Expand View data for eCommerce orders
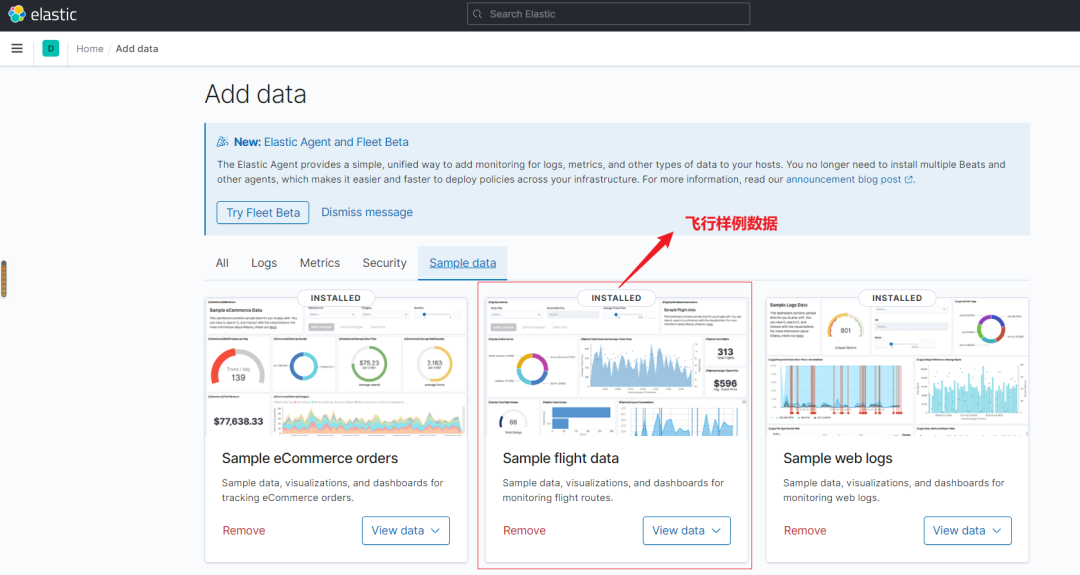 [406, 531]
